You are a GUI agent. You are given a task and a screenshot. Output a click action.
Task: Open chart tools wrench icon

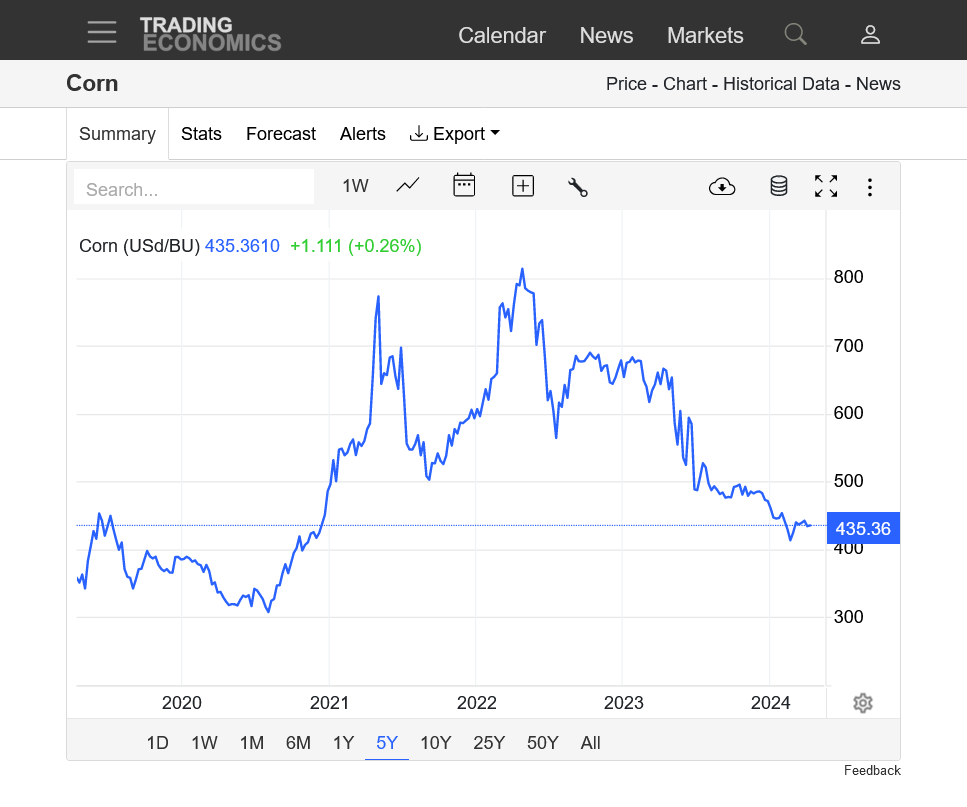(x=577, y=186)
